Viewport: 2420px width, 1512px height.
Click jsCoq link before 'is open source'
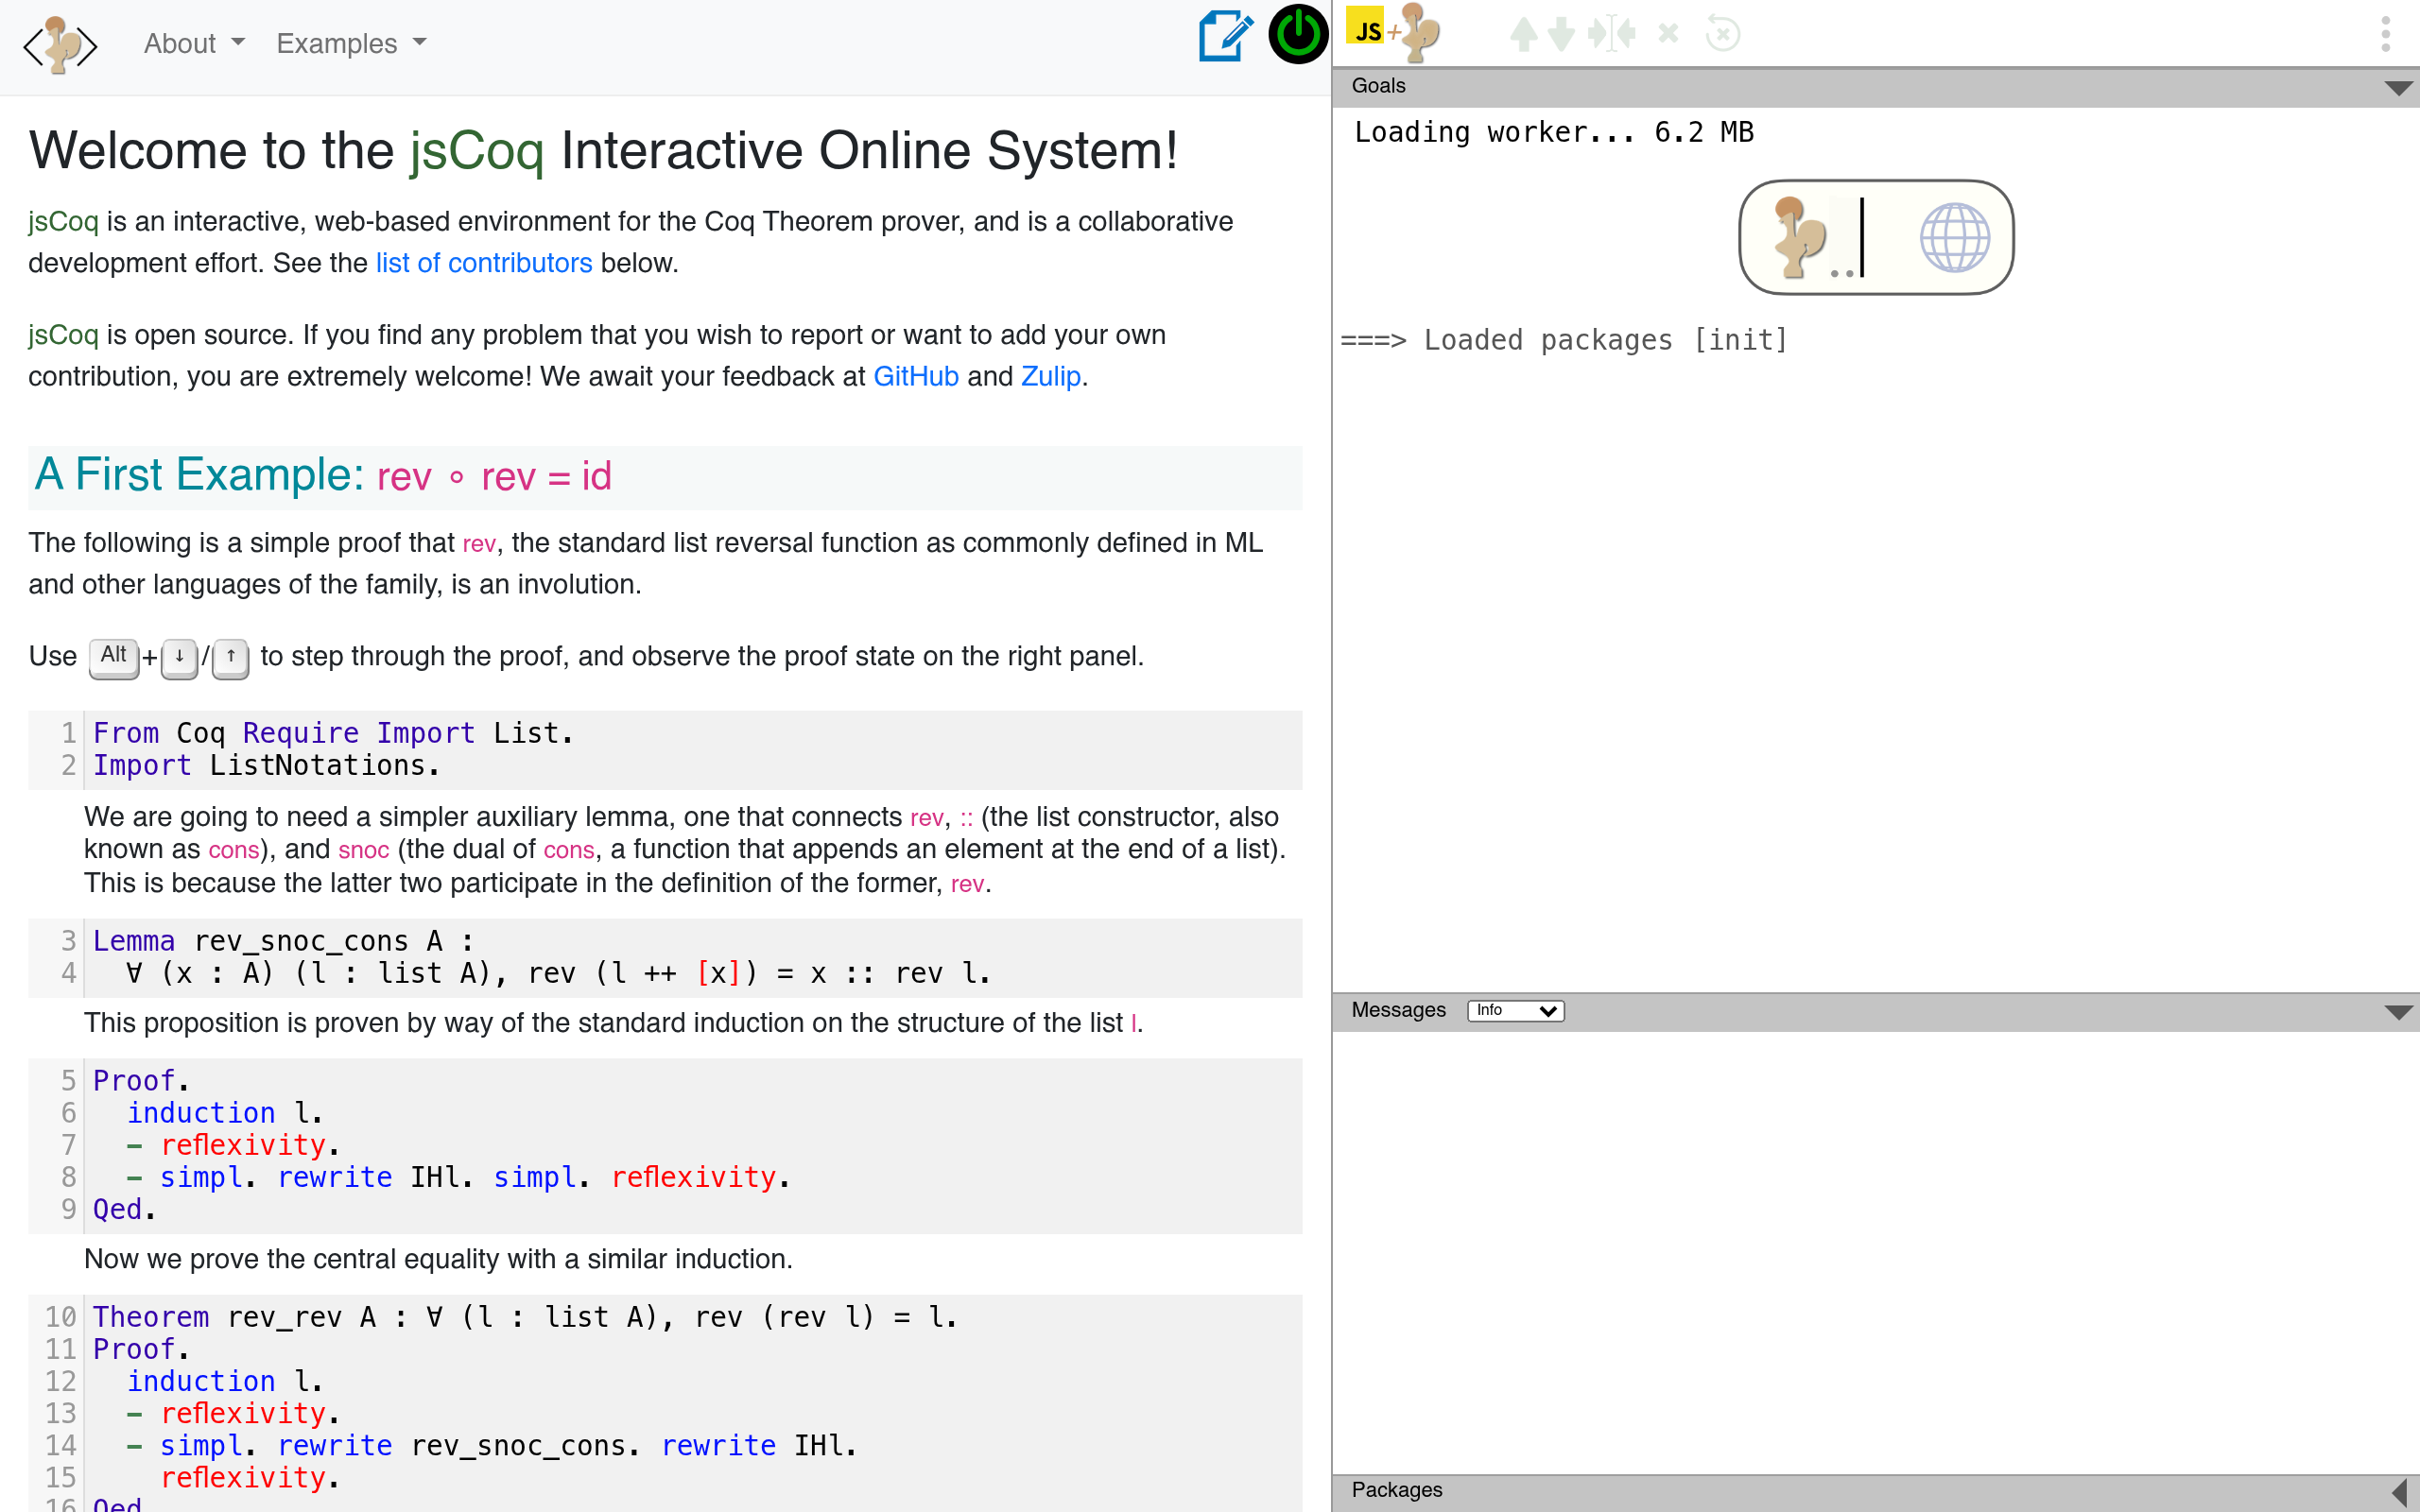click(63, 334)
